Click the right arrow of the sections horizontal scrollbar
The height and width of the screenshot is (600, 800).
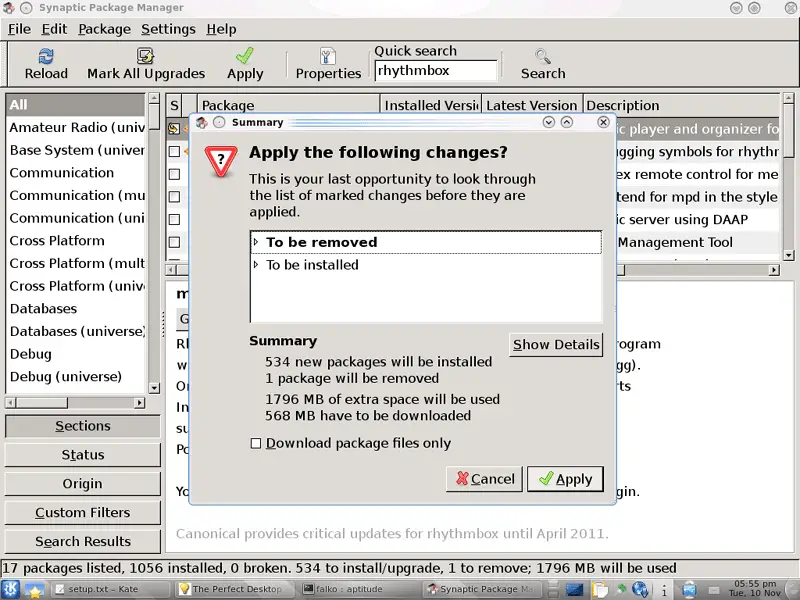pyautogui.click(x=139, y=403)
